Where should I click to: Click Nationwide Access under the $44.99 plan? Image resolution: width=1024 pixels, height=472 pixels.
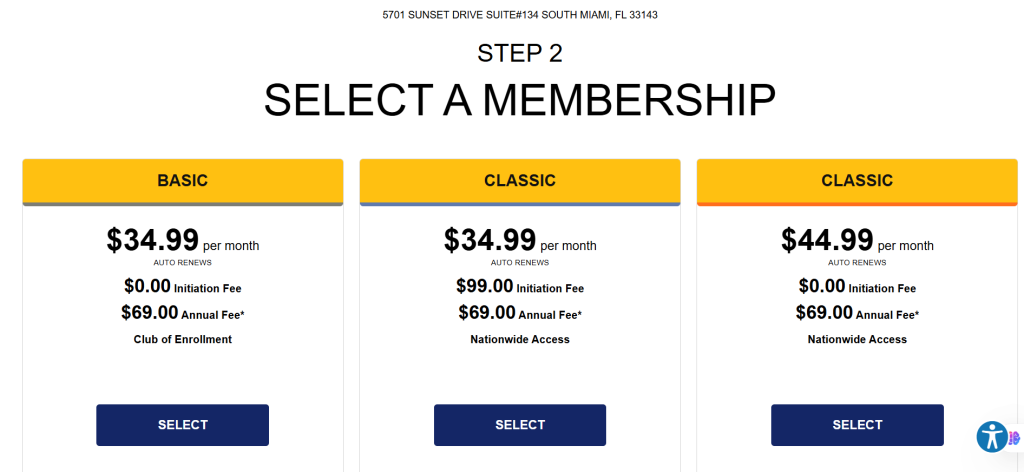pos(857,339)
